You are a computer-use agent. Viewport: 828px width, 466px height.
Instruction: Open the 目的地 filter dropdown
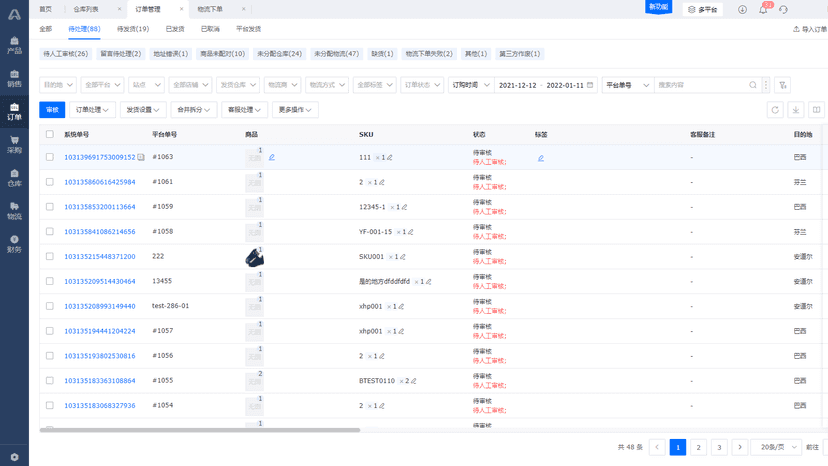pos(58,85)
